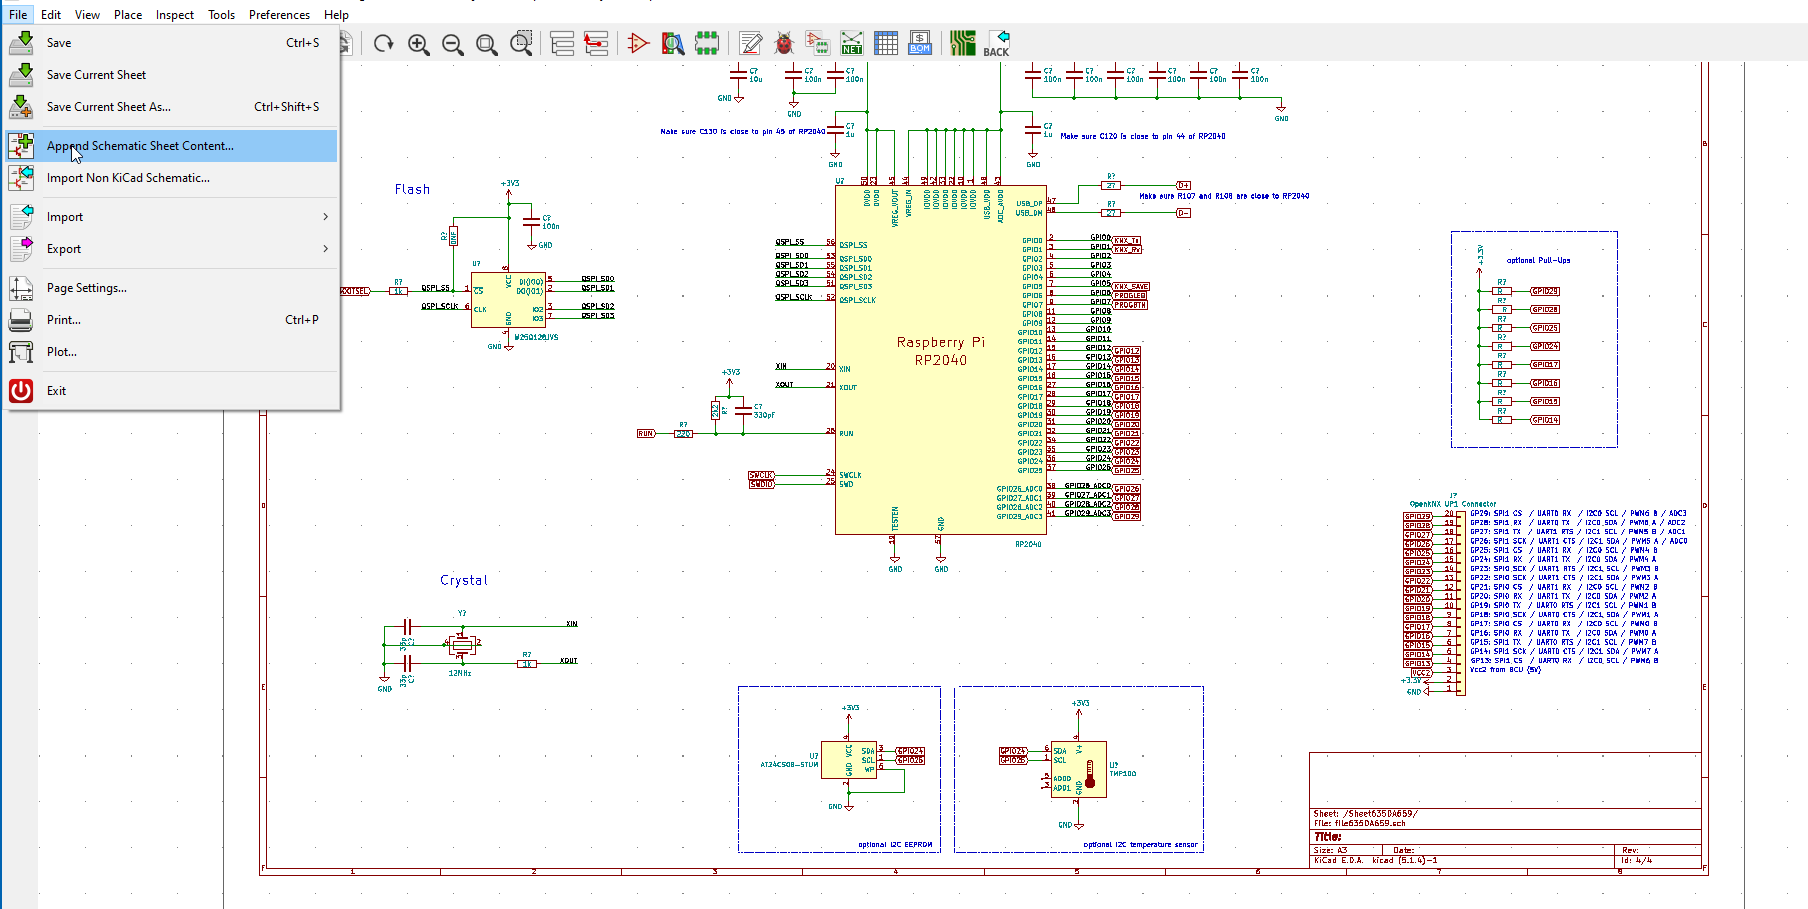Open the Symbol Fields table icon
1808x909 pixels.
point(886,43)
